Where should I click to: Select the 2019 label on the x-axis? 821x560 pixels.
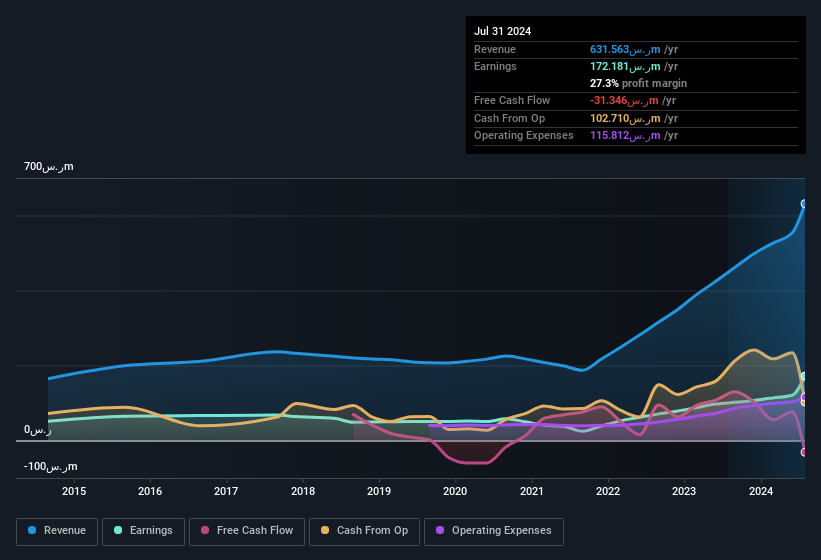[x=379, y=491]
